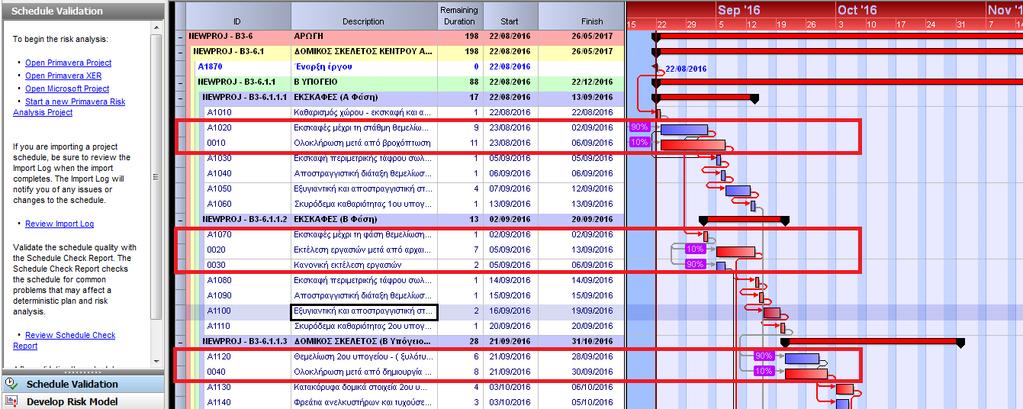The height and width of the screenshot is (409, 1023).
Task: Select 0020 red Gantt bar
Action: (x=735, y=252)
